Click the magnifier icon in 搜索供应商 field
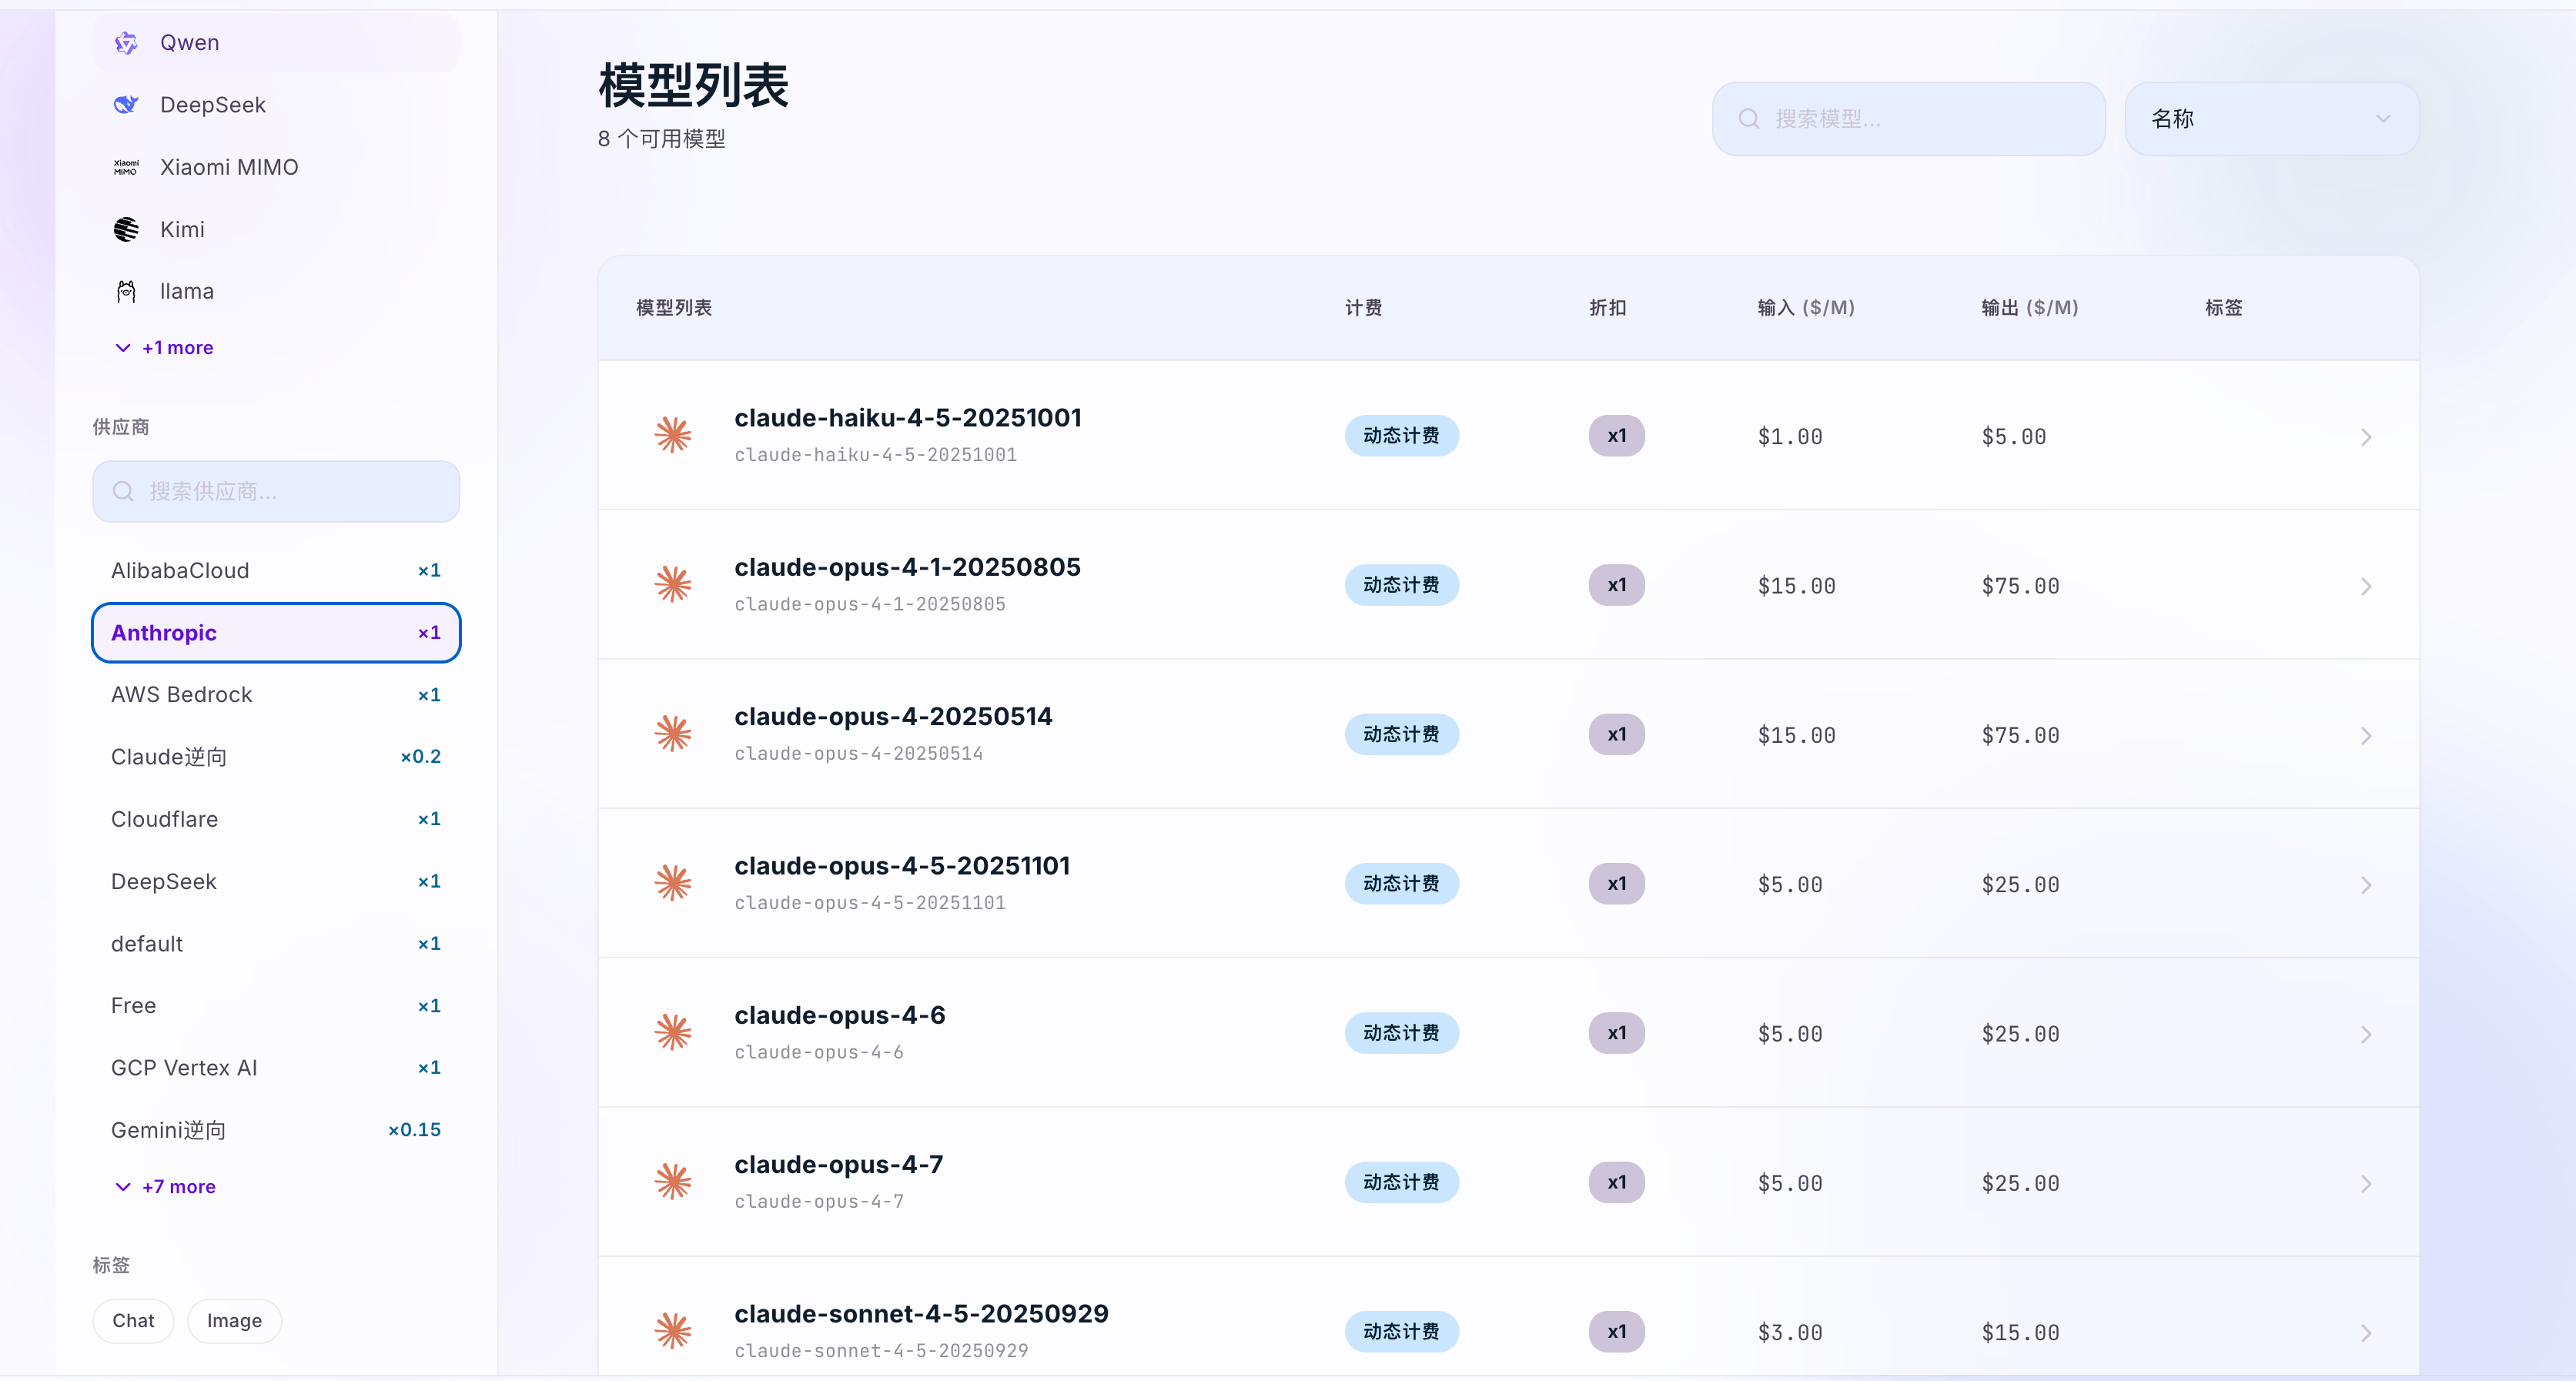2576x1381 pixels. tap(123, 491)
